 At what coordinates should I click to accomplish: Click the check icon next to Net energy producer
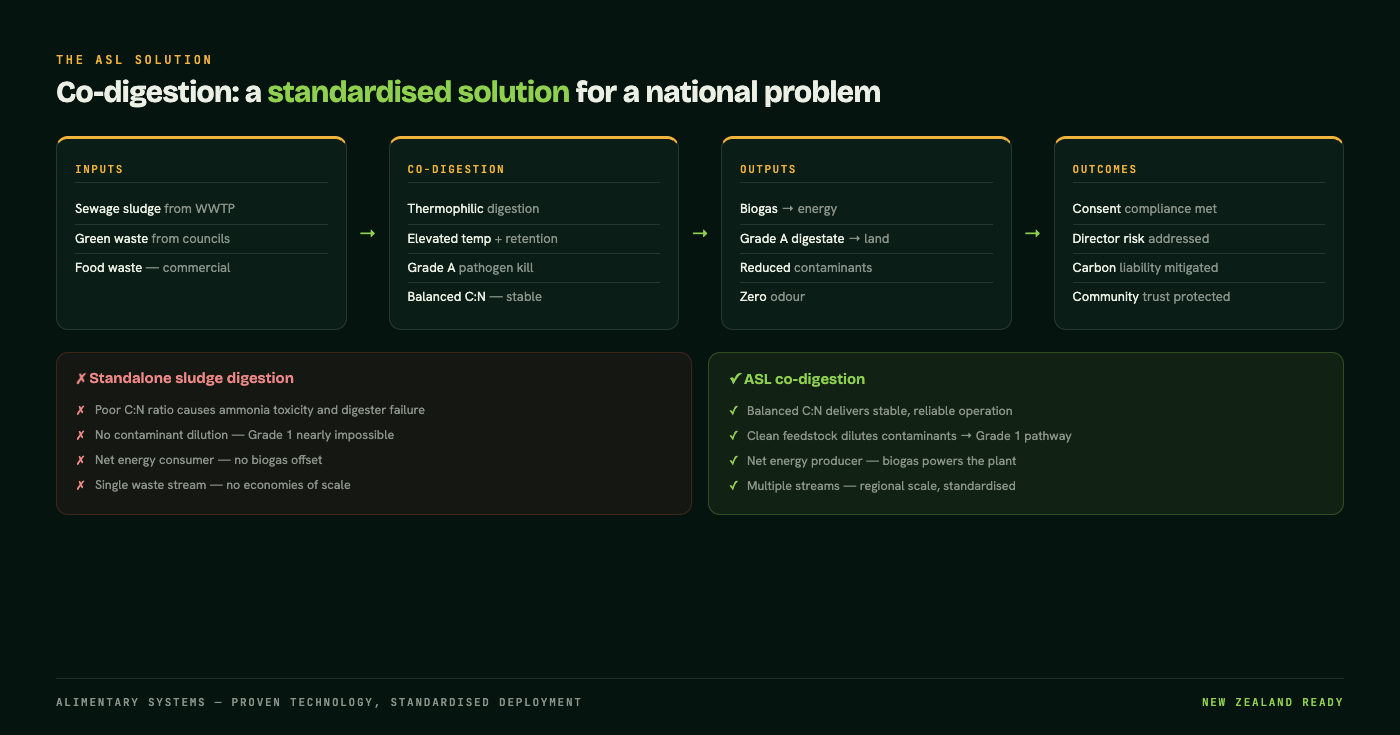click(x=733, y=461)
